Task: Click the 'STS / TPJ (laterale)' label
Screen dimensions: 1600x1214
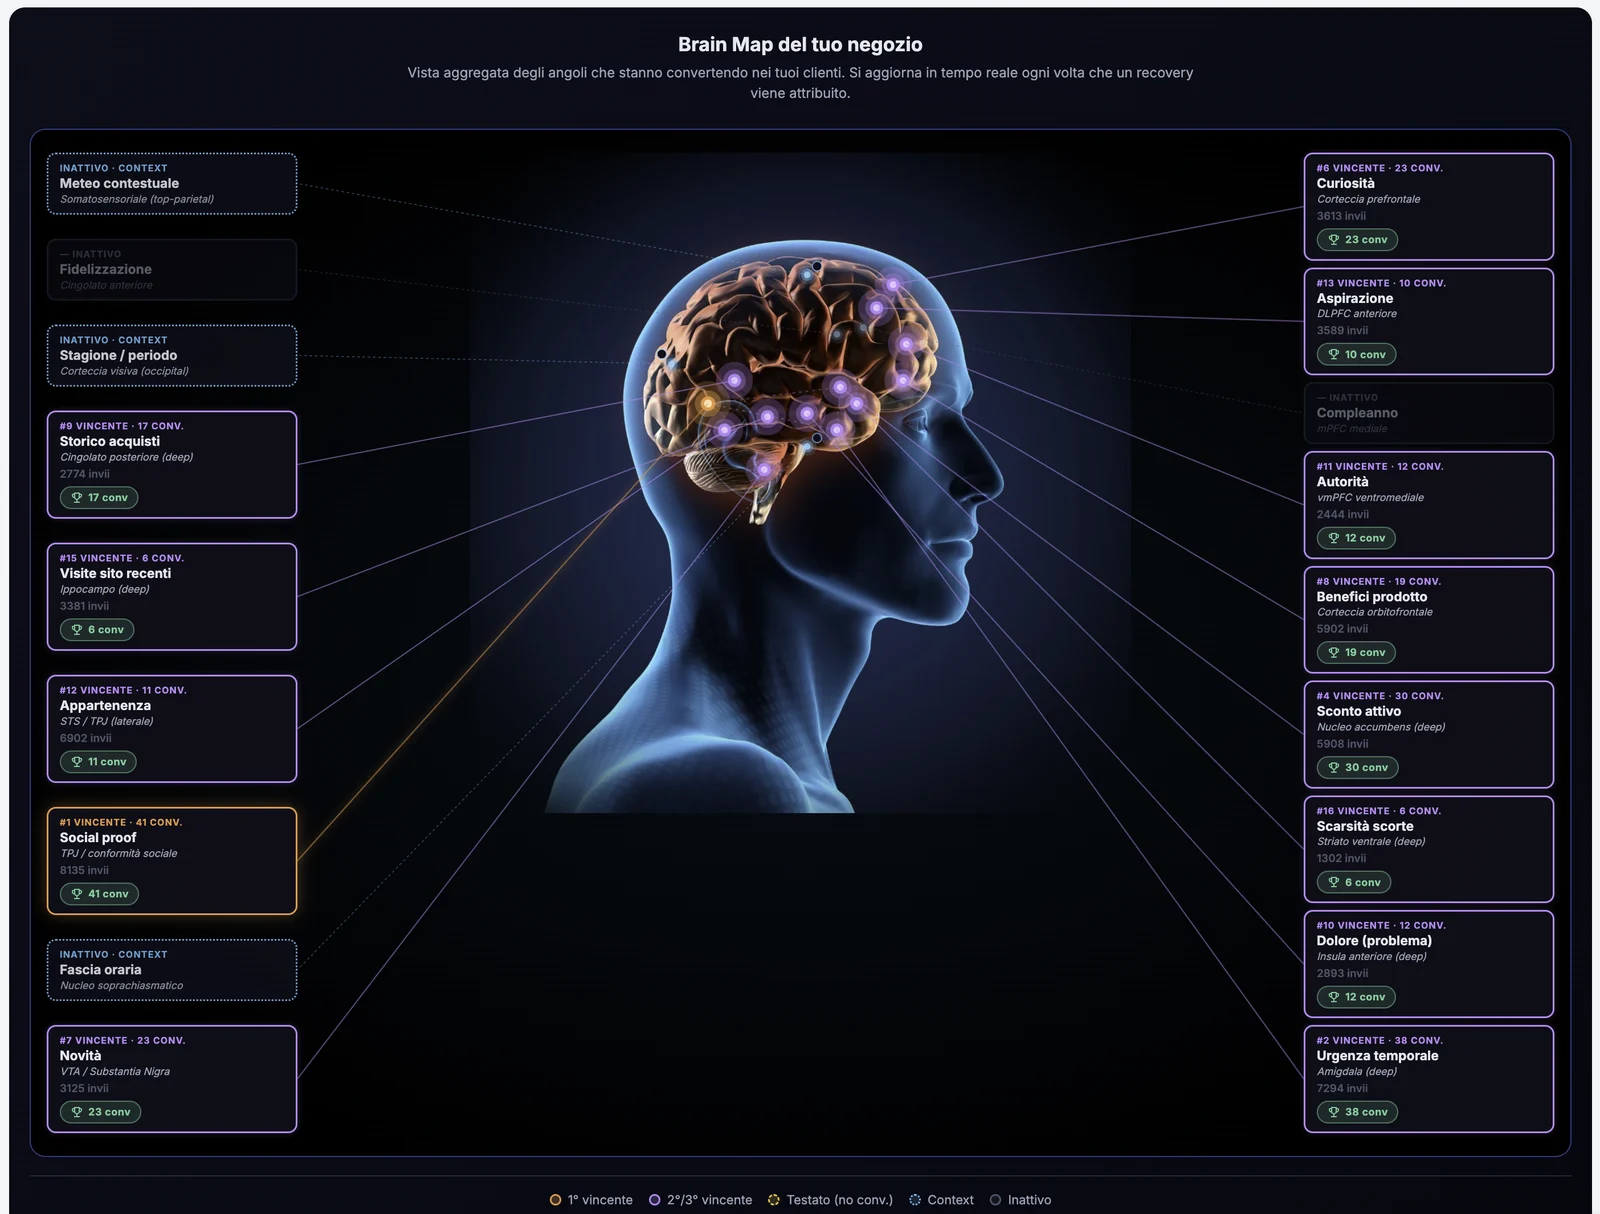Action: (106, 722)
